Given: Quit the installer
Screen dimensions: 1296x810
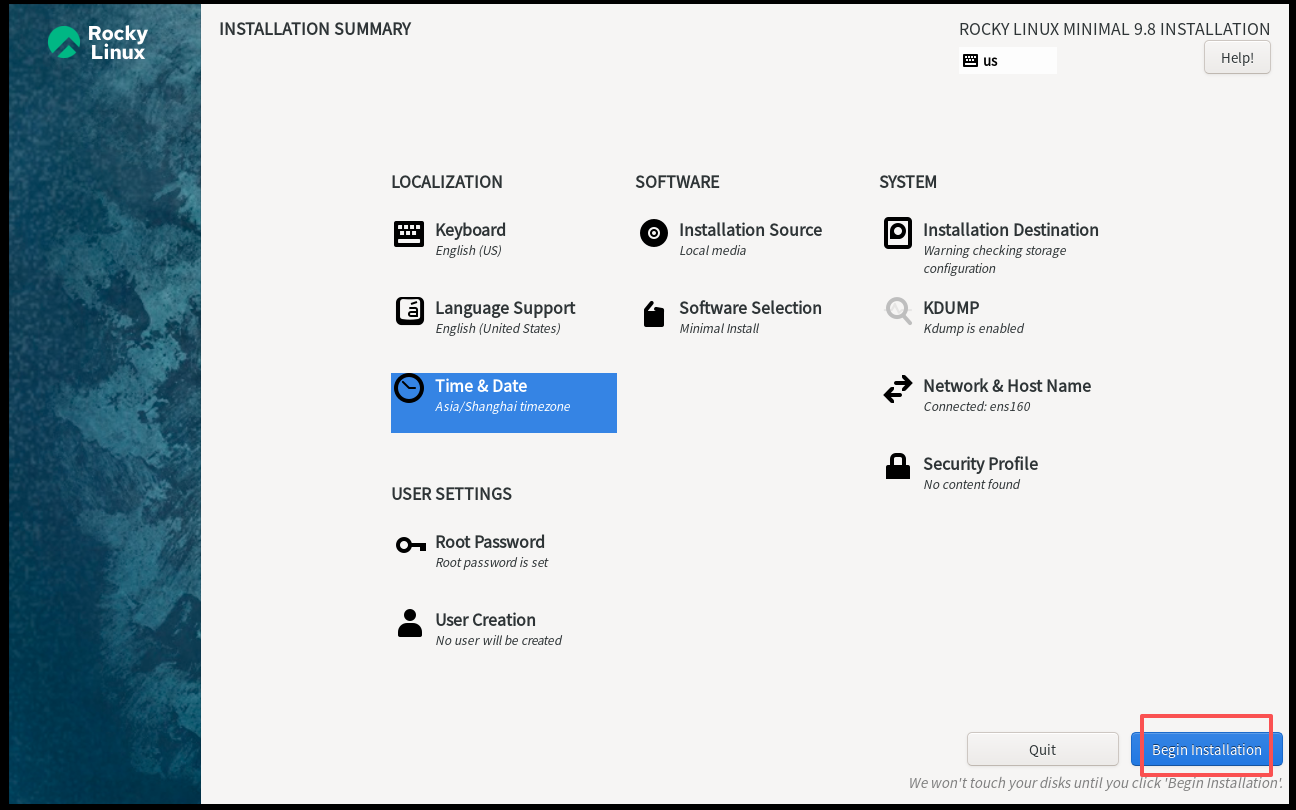Looking at the screenshot, I should coord(1043,750).
